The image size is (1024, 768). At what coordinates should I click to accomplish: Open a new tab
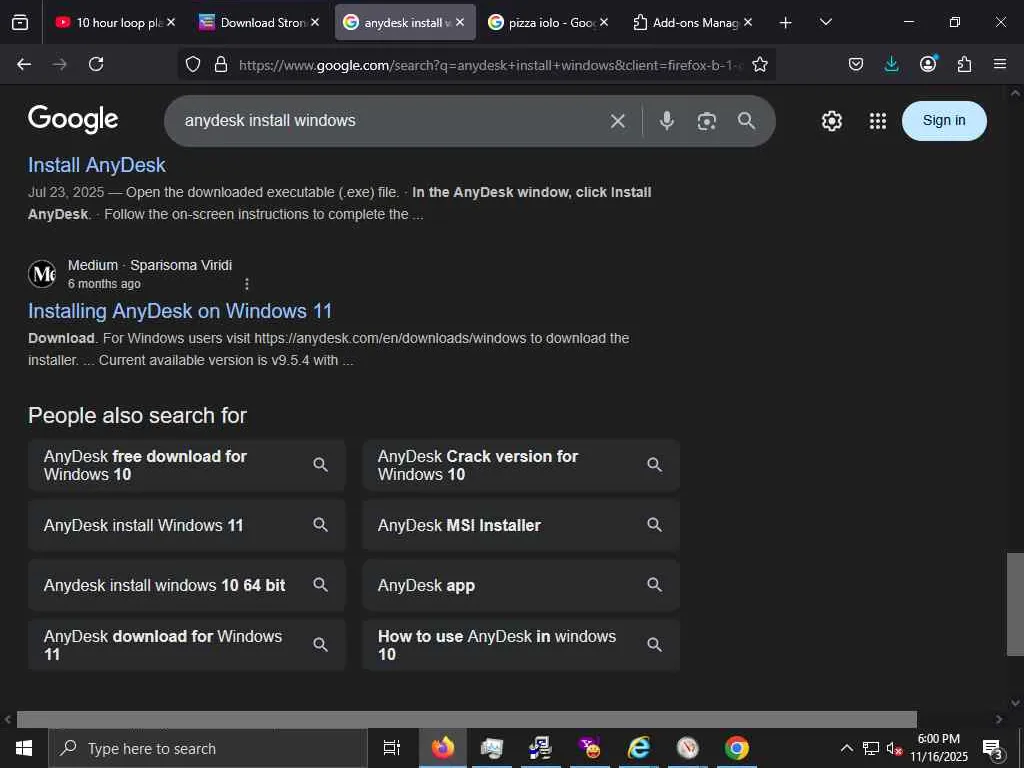[x=786, y=23]
